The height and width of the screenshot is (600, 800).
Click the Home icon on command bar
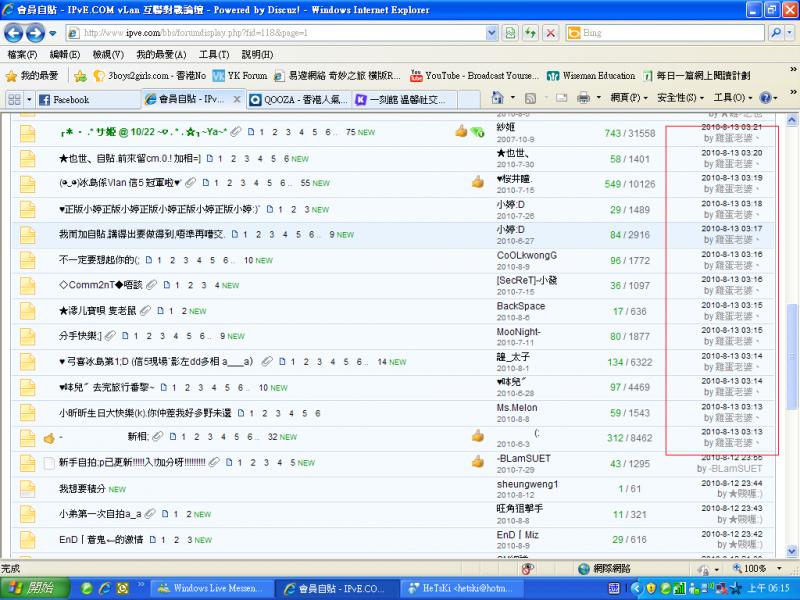coord(498,100)
